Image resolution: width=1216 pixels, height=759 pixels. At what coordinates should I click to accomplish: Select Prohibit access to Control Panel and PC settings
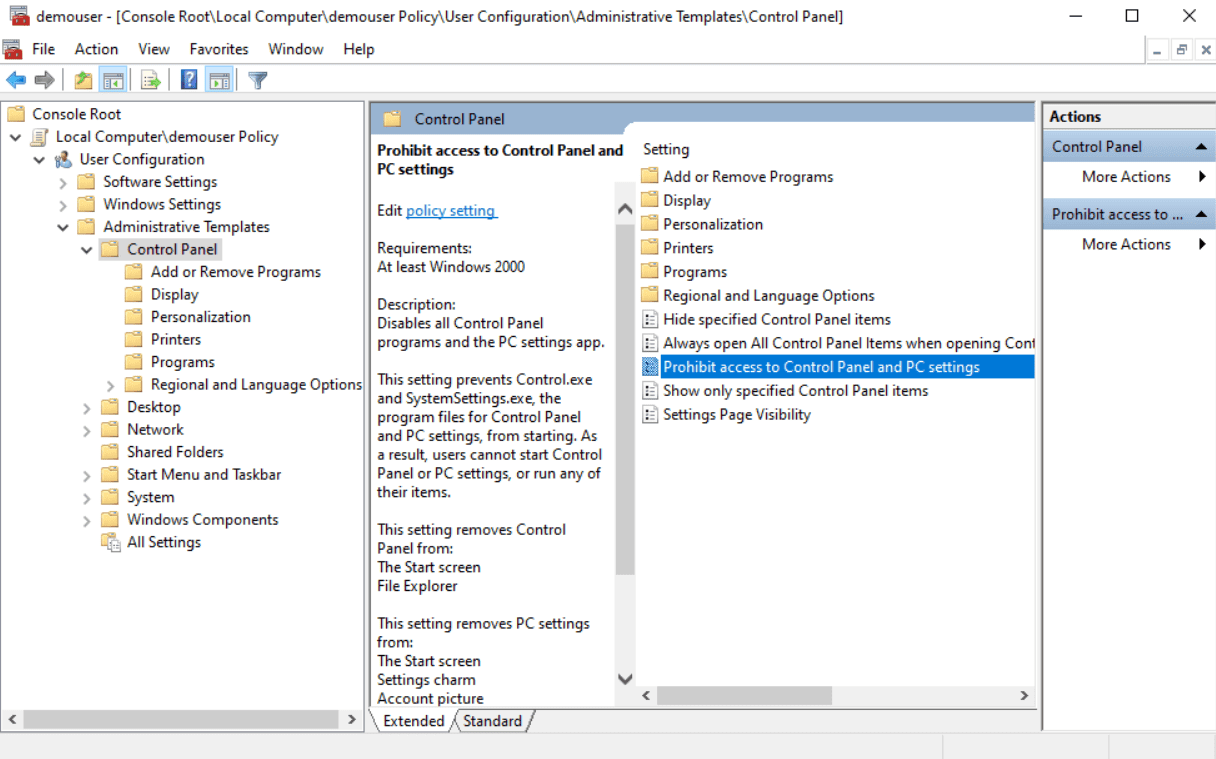[836, 367]
